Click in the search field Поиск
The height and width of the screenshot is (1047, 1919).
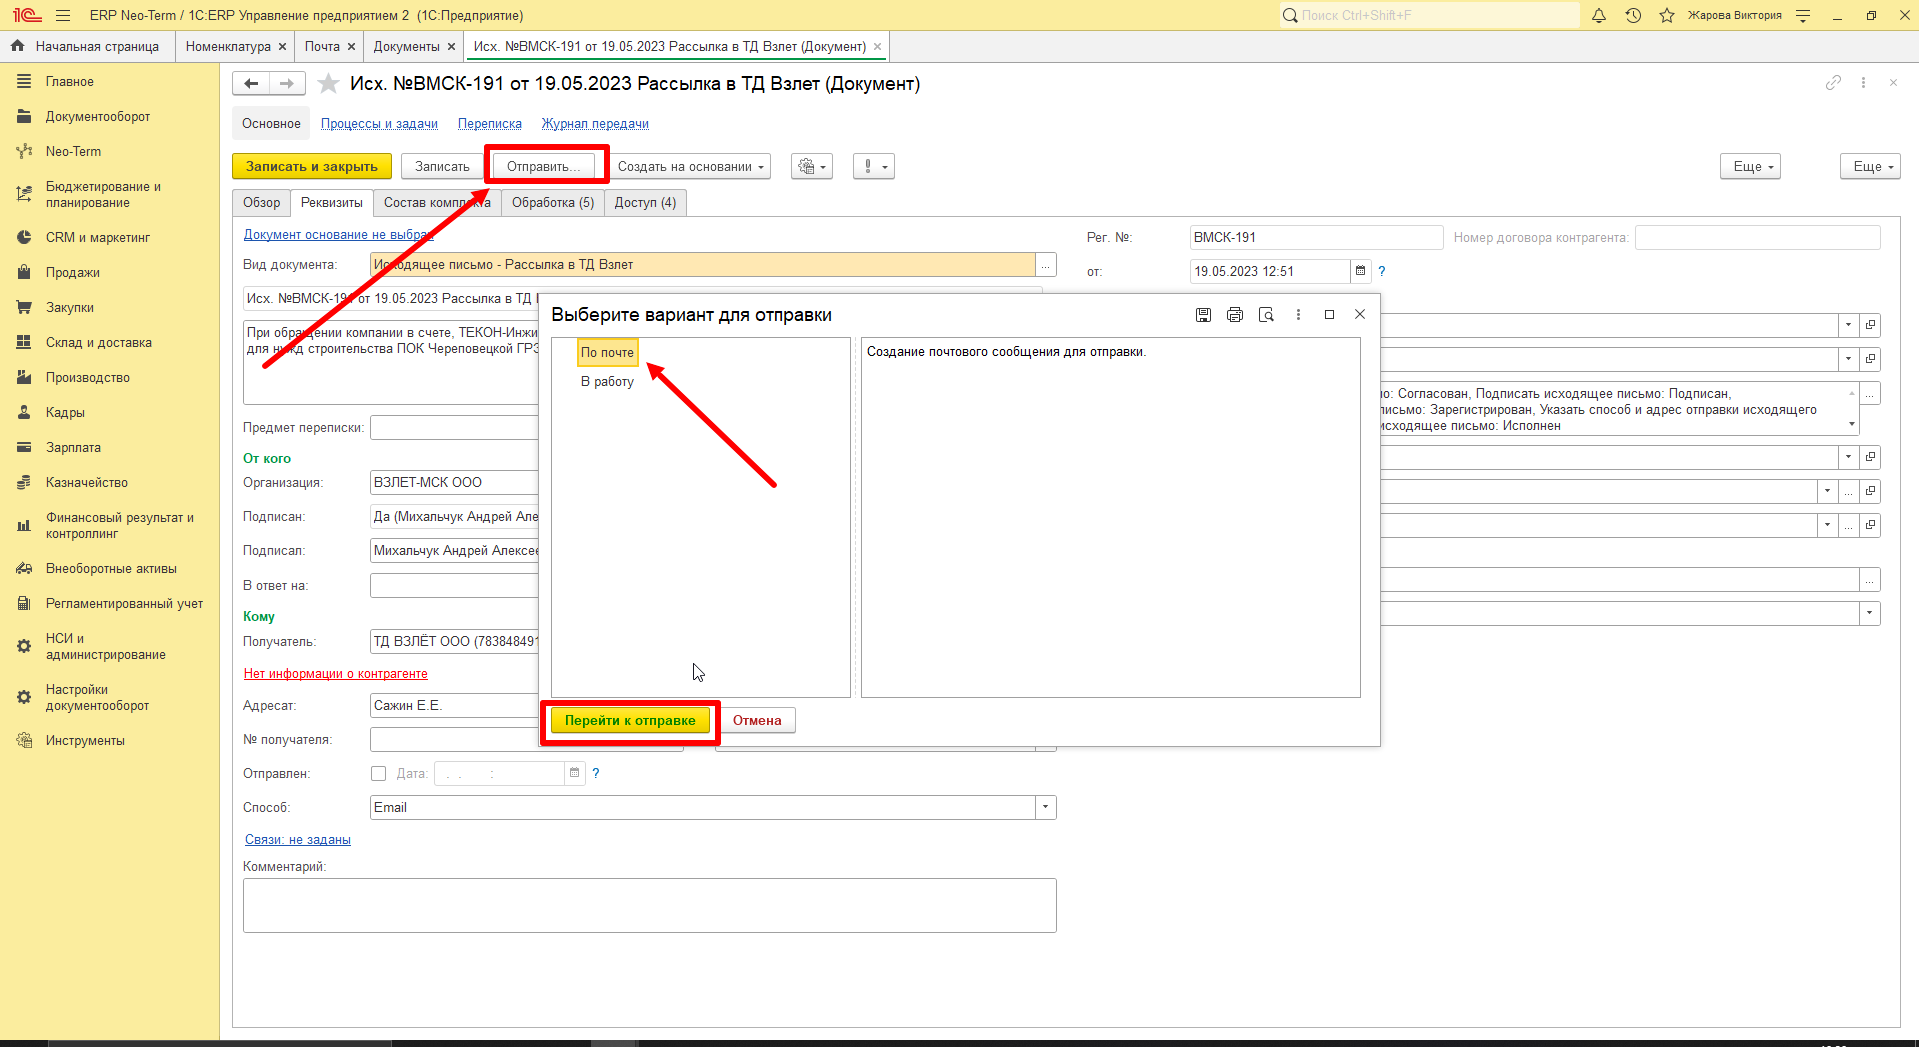(x=1430, y=15)
